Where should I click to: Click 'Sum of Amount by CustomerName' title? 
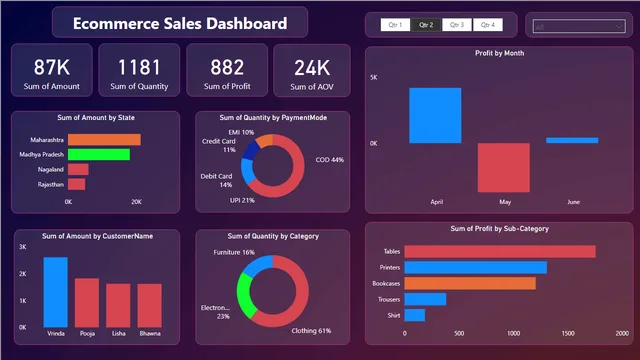pyautogui.click(x=98, y=236)
